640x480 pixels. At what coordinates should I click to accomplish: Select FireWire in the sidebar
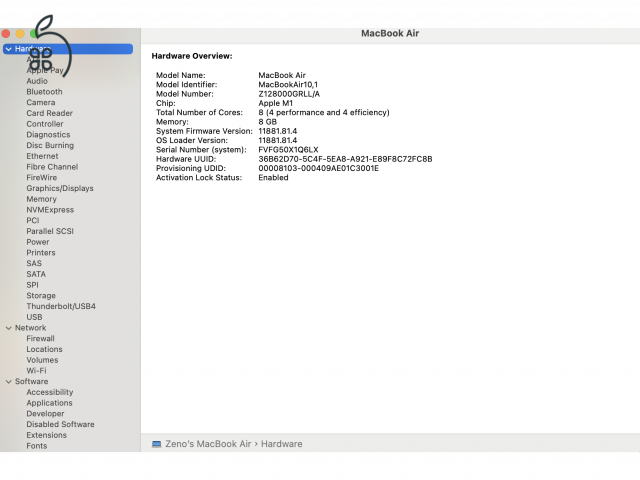click(42, 178)
